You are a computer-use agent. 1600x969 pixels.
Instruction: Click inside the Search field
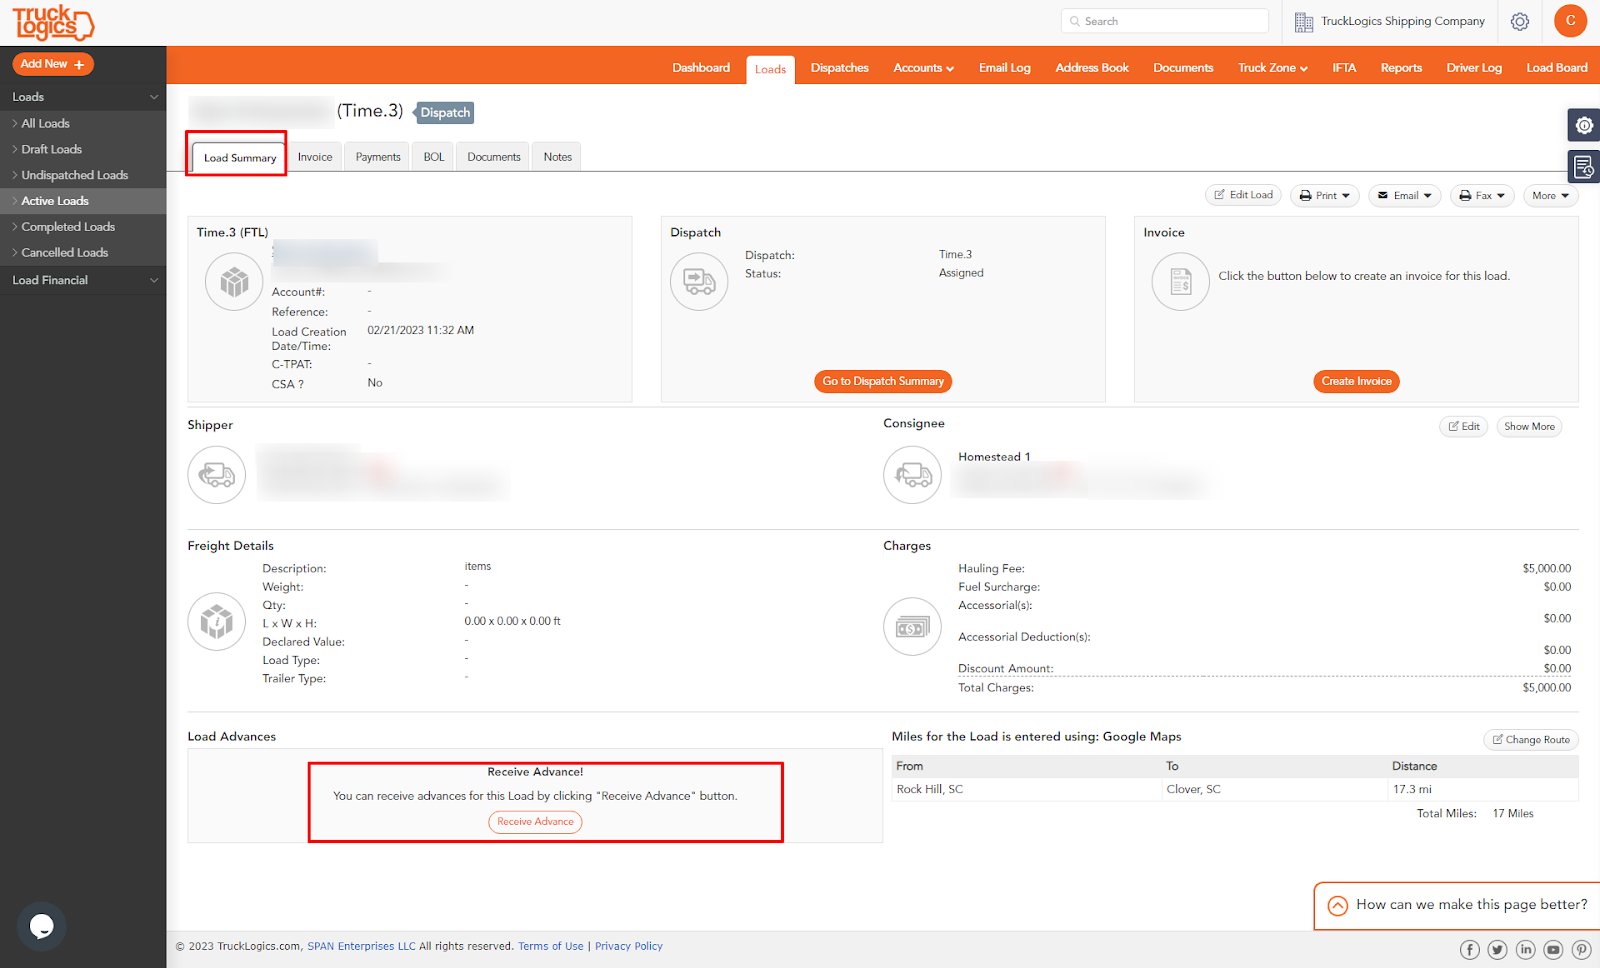[1164, 20]
